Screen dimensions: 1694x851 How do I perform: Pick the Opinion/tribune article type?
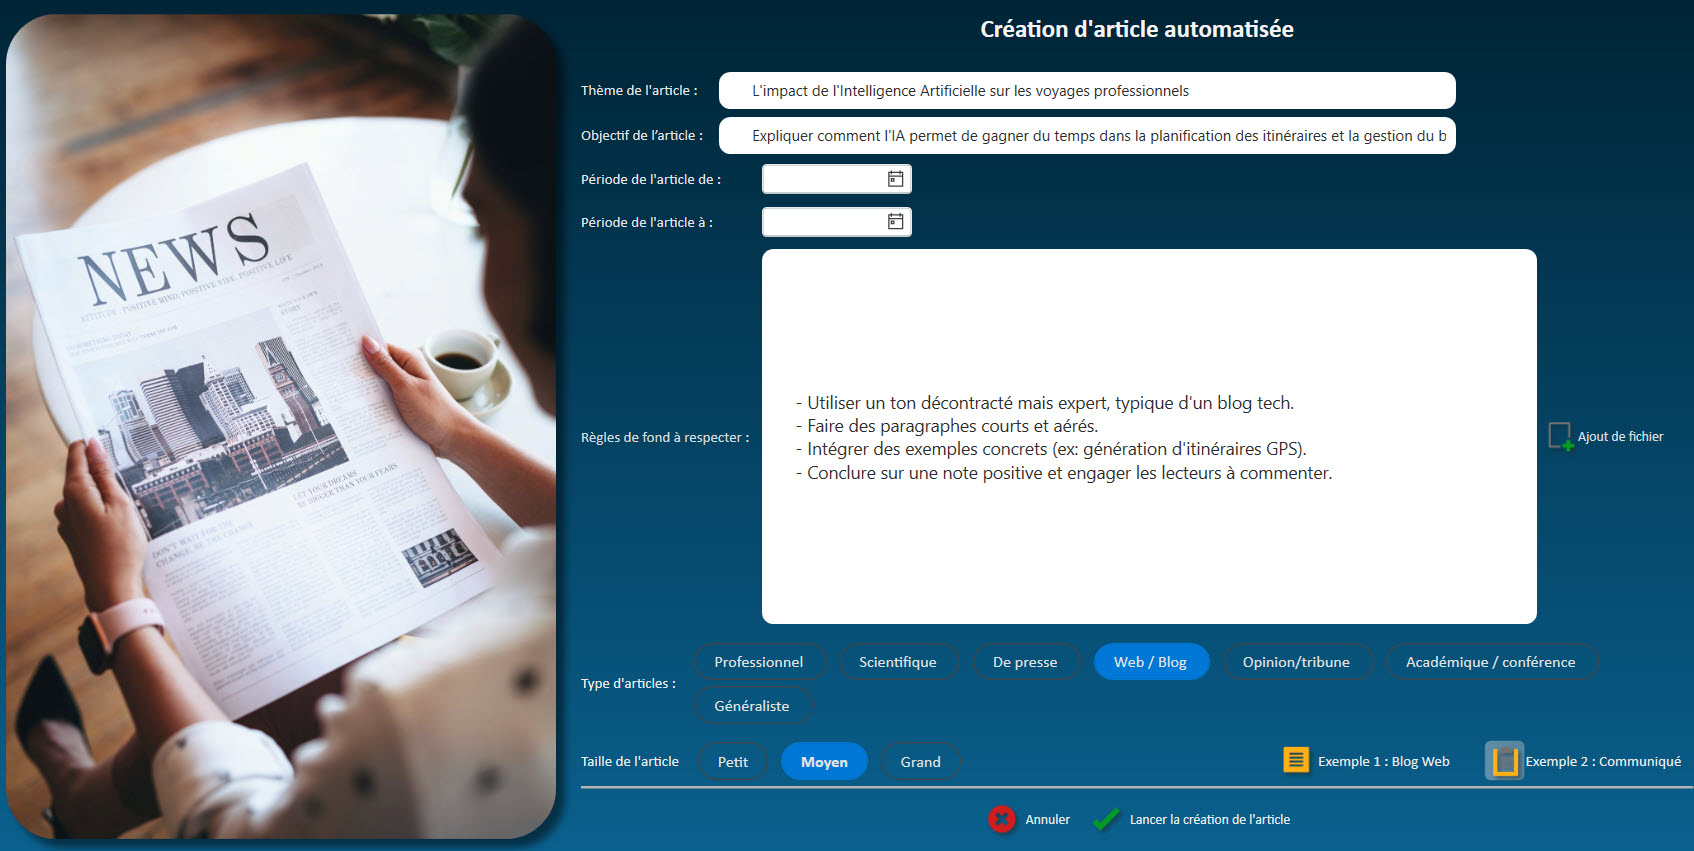[x=1296, y=662]
